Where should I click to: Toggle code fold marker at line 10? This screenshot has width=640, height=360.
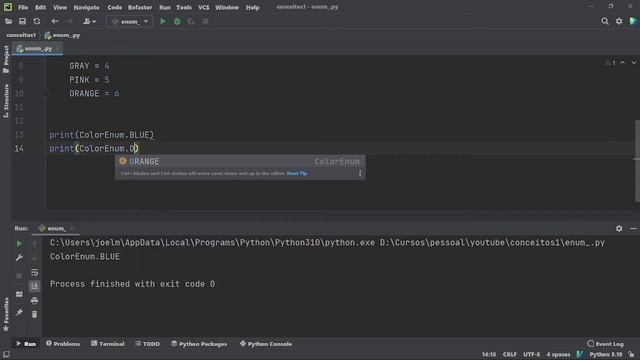tap(46, 93)
